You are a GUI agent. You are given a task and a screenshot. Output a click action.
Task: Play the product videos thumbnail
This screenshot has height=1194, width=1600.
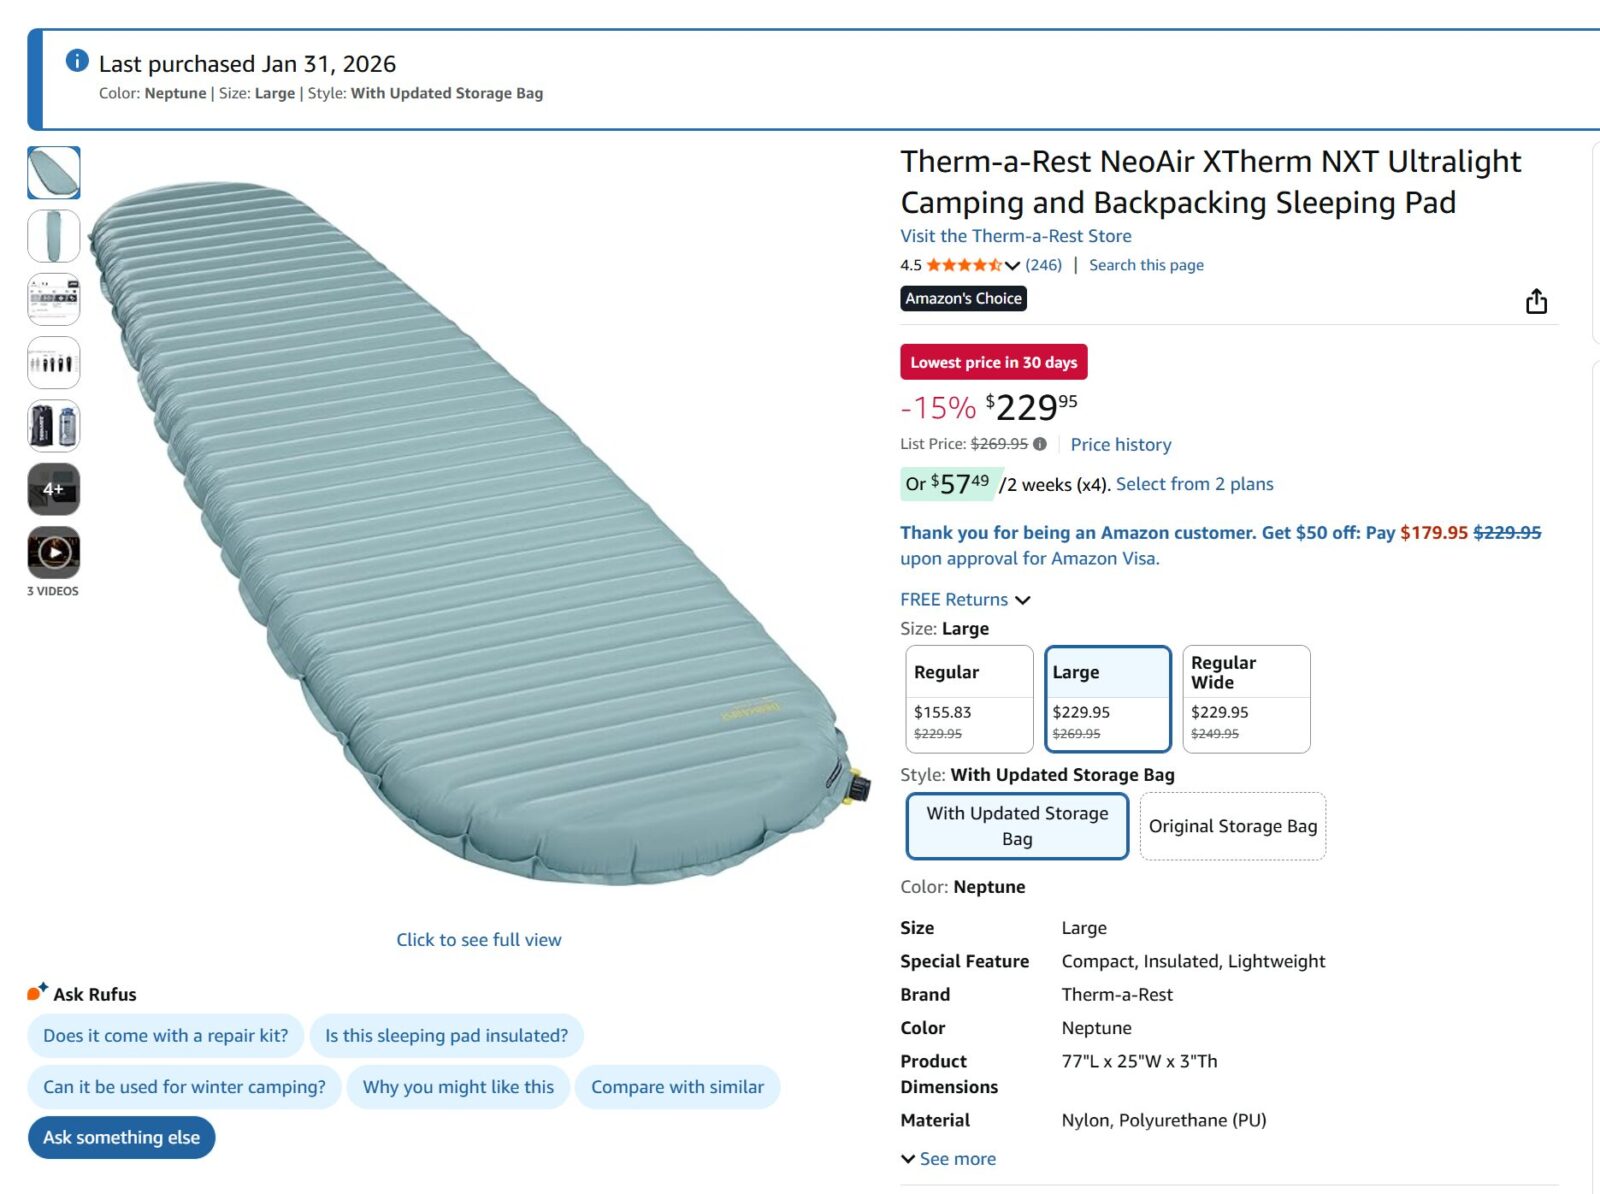point(54,552)
